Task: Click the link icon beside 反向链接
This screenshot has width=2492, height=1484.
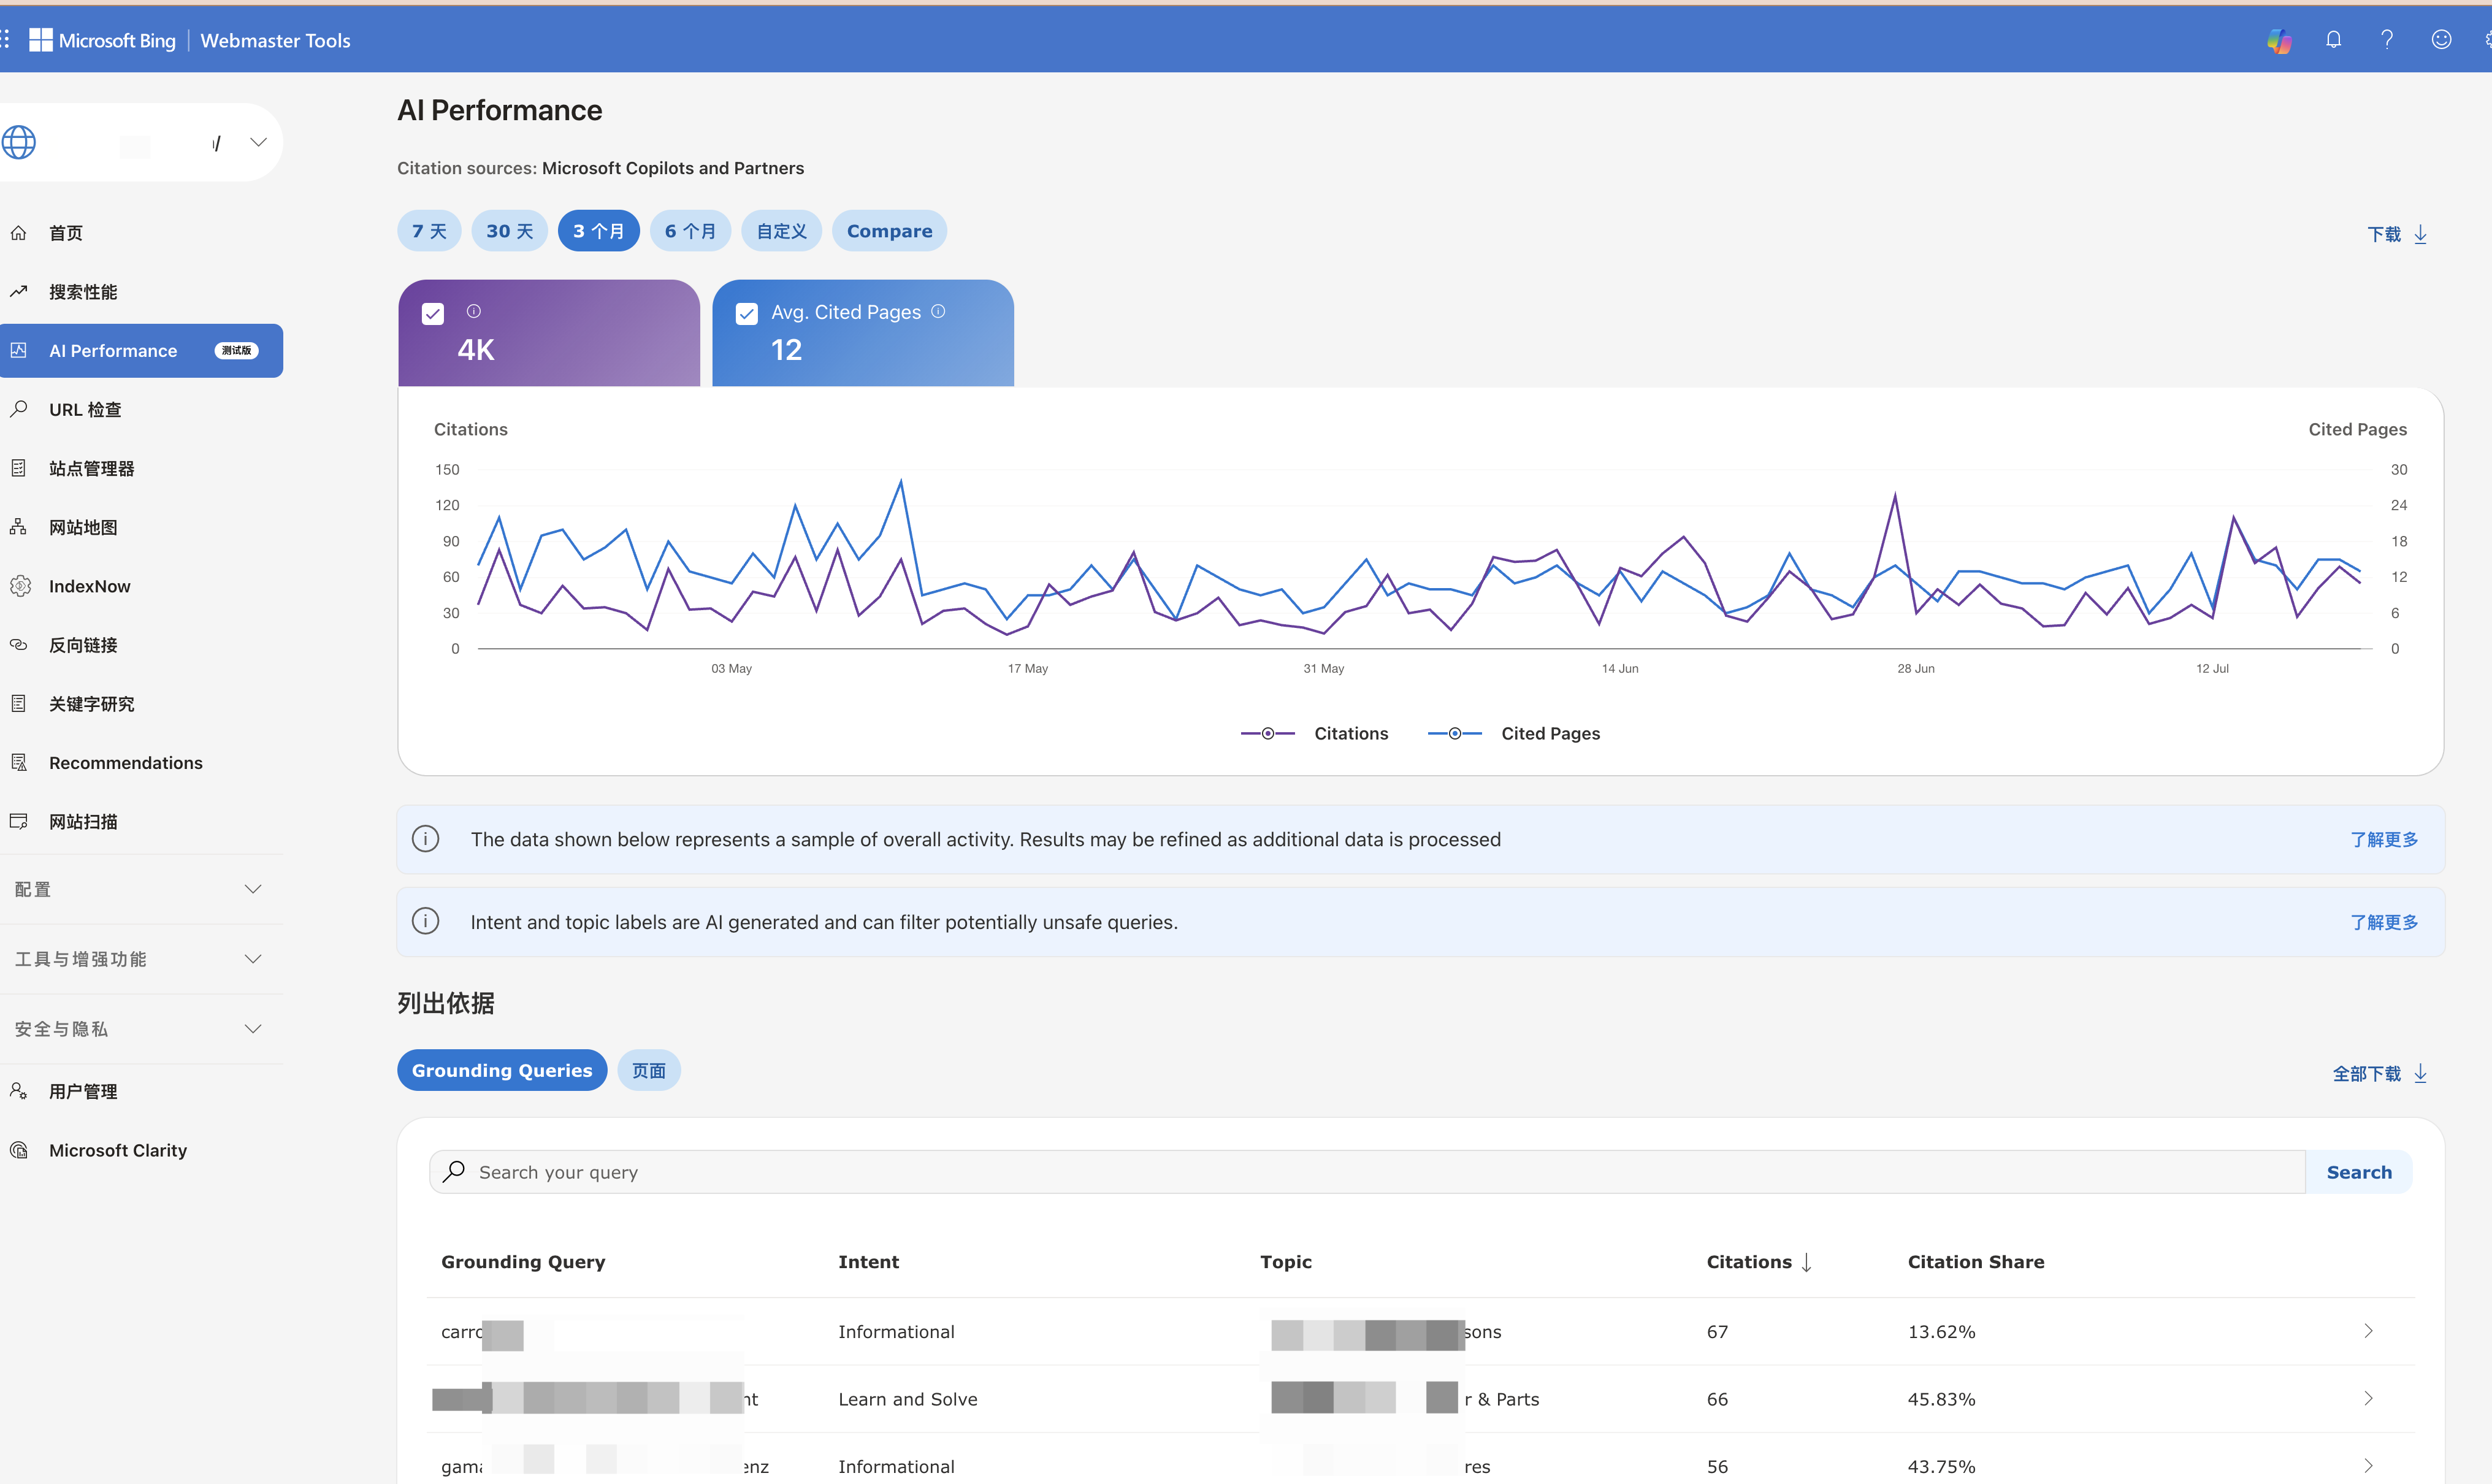Action: [x=18, y=645]
